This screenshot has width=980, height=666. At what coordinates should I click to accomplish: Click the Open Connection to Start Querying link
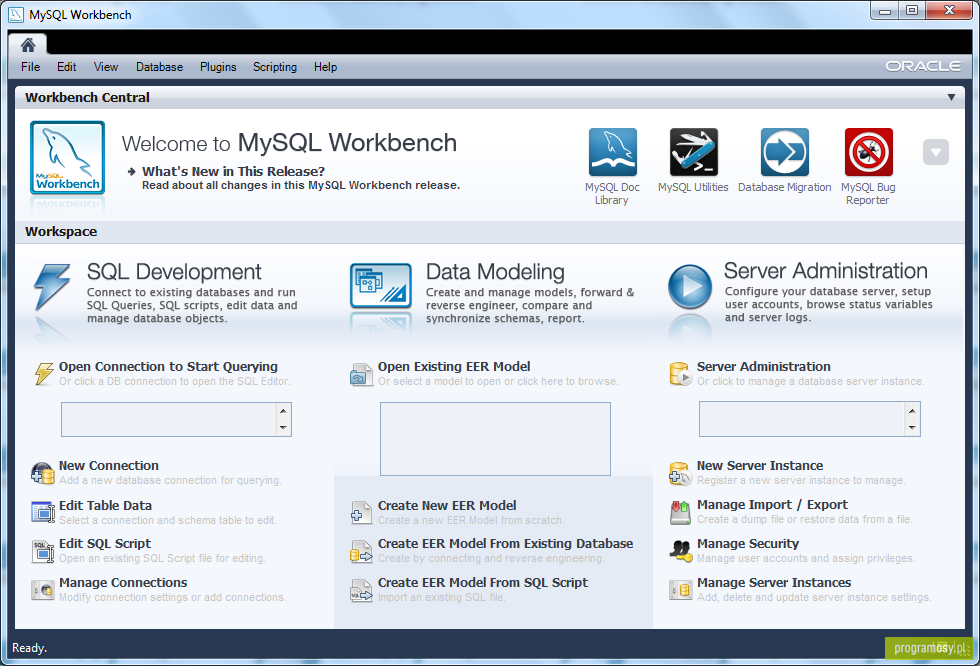coord(168,367)
